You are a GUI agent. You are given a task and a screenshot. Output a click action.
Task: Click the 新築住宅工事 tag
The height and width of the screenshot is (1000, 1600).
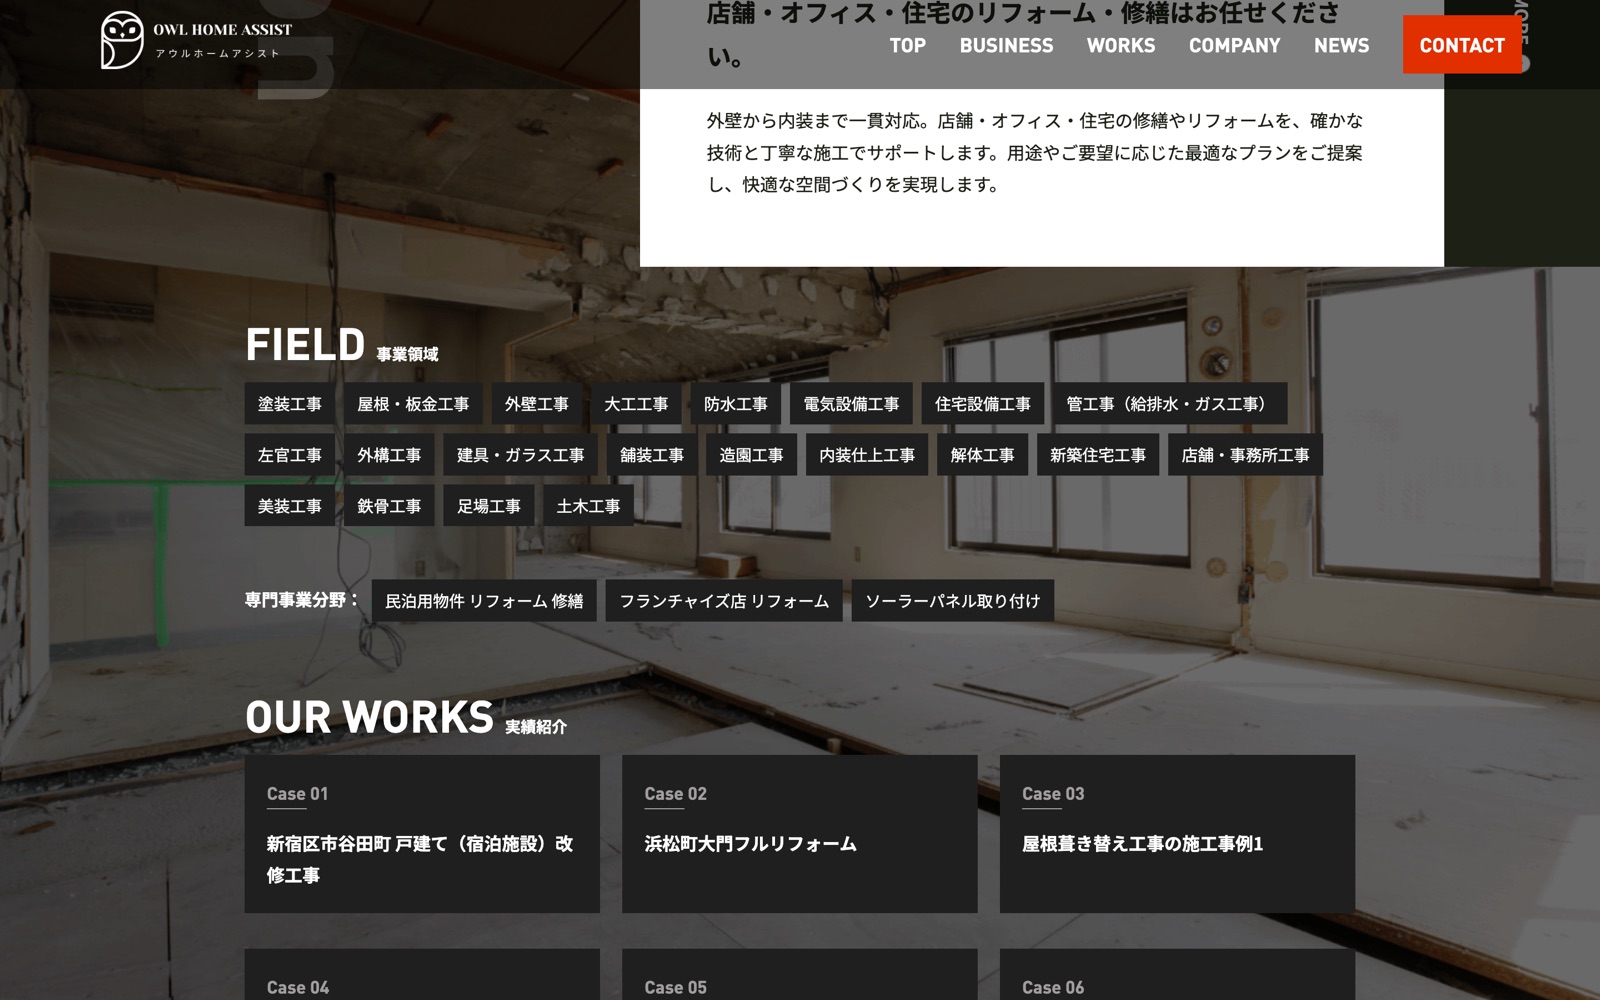tap(1098, 455)
